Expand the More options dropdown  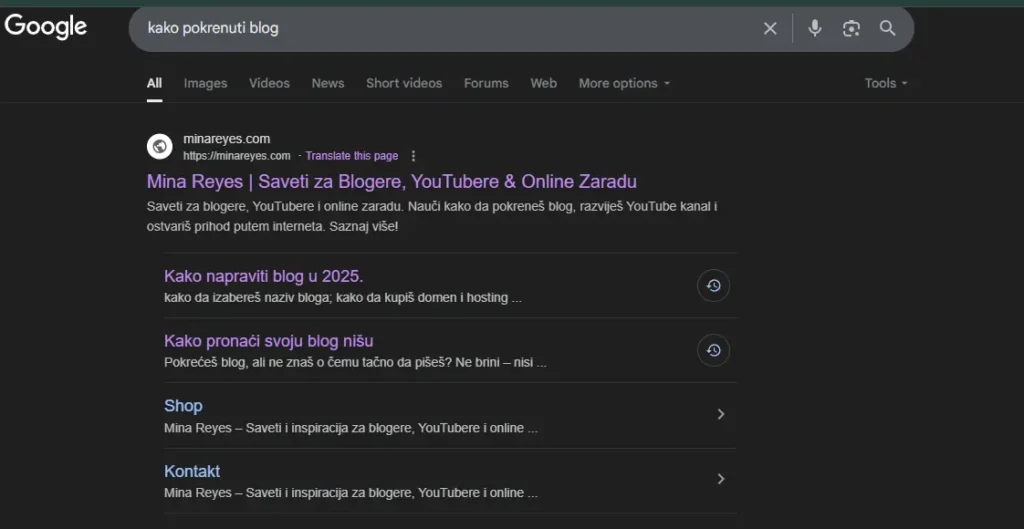(x=624, y=83)
